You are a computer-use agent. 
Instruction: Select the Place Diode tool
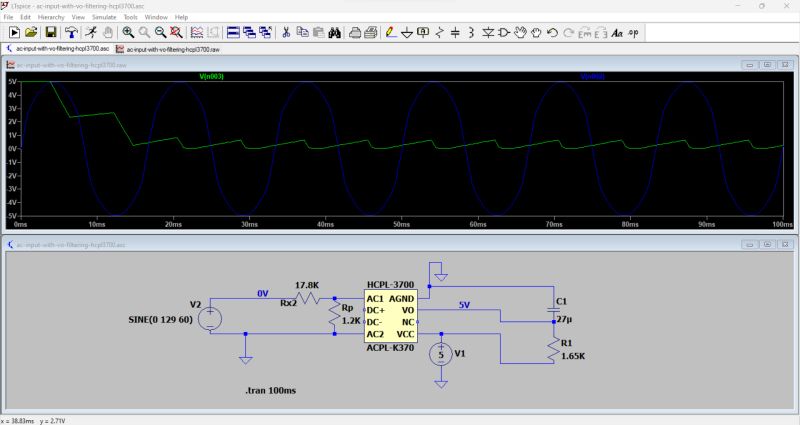coord(488,33)
